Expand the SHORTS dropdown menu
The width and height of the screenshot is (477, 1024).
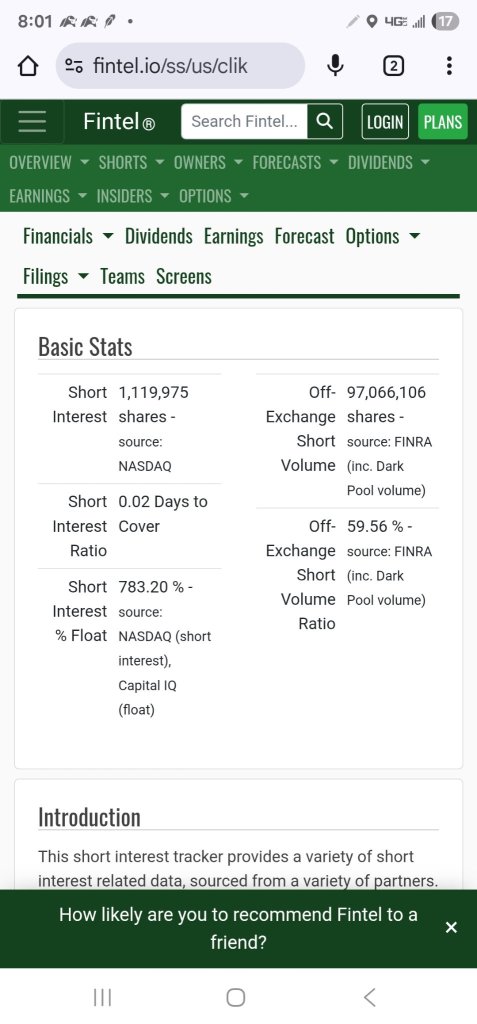[x=131, y=163]
